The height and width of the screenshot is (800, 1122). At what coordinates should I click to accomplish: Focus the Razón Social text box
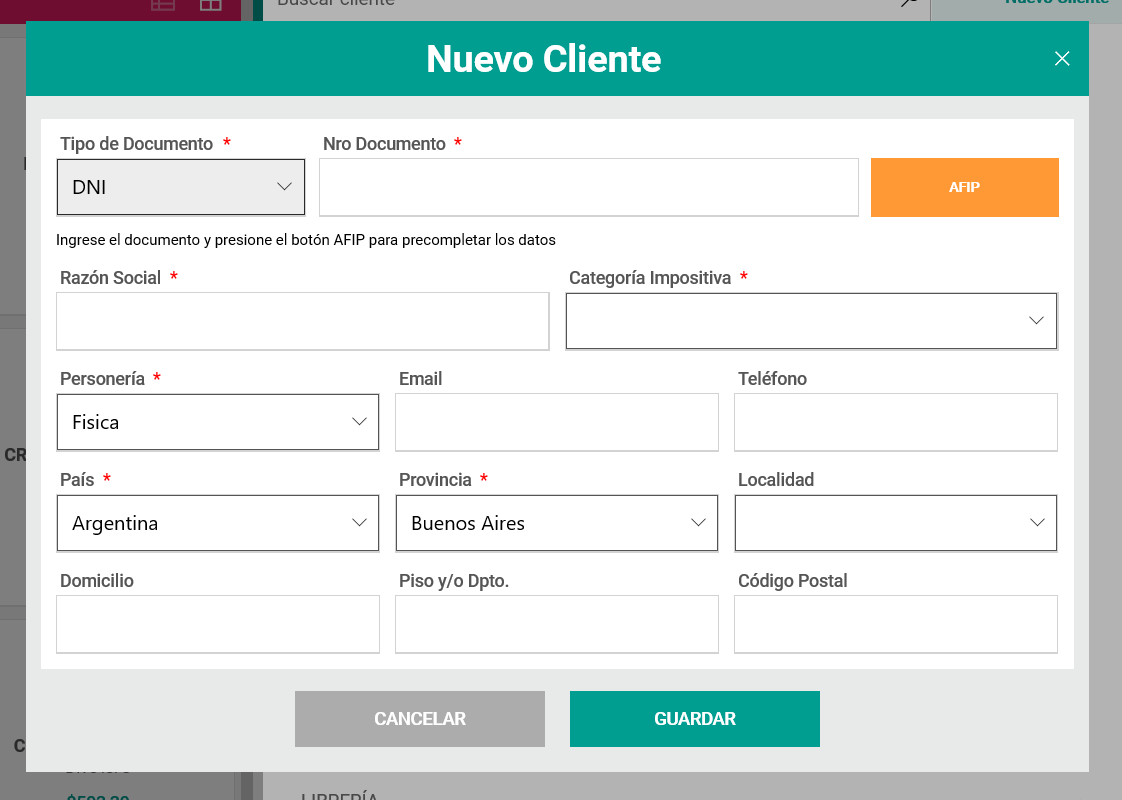point(303,321)
